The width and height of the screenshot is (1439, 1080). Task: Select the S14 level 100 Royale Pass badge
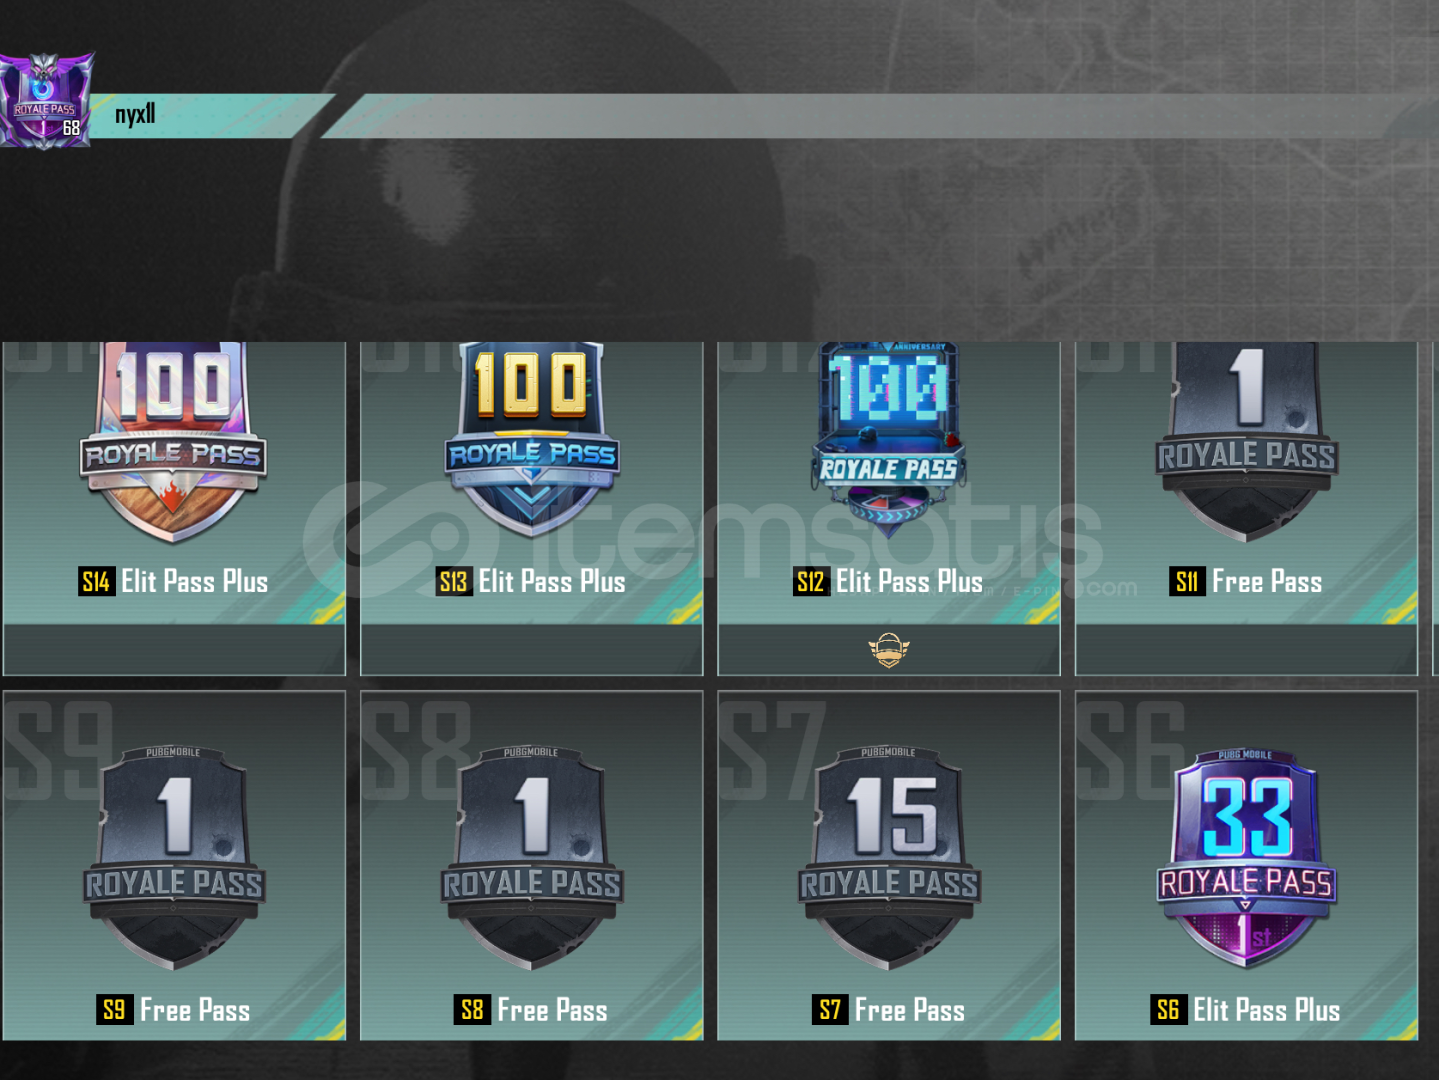tap(173, 442)
